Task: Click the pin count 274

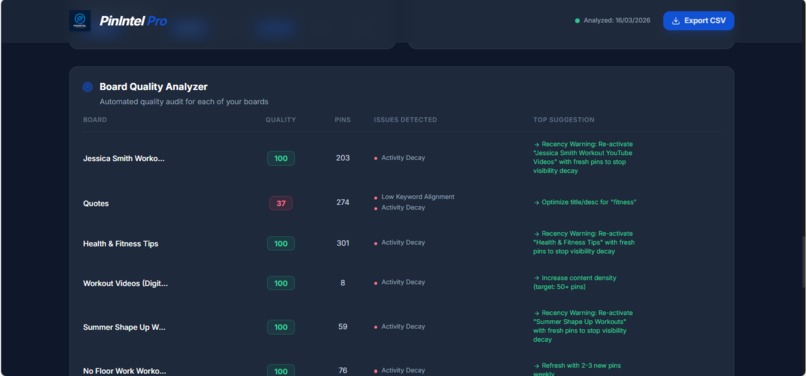Action: coord(342,202)
